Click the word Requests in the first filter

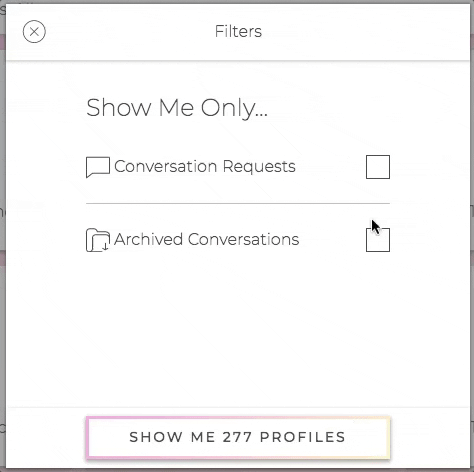tap(259, 166)
